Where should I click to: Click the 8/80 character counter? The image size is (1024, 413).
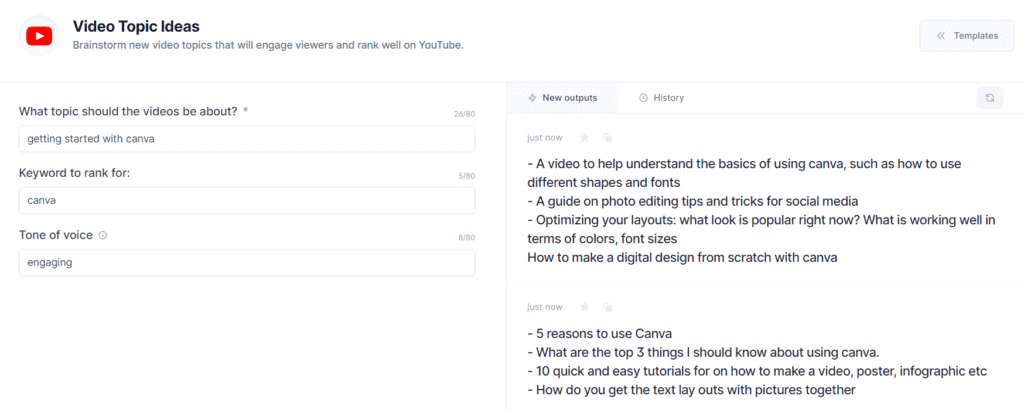pos(466,238)
